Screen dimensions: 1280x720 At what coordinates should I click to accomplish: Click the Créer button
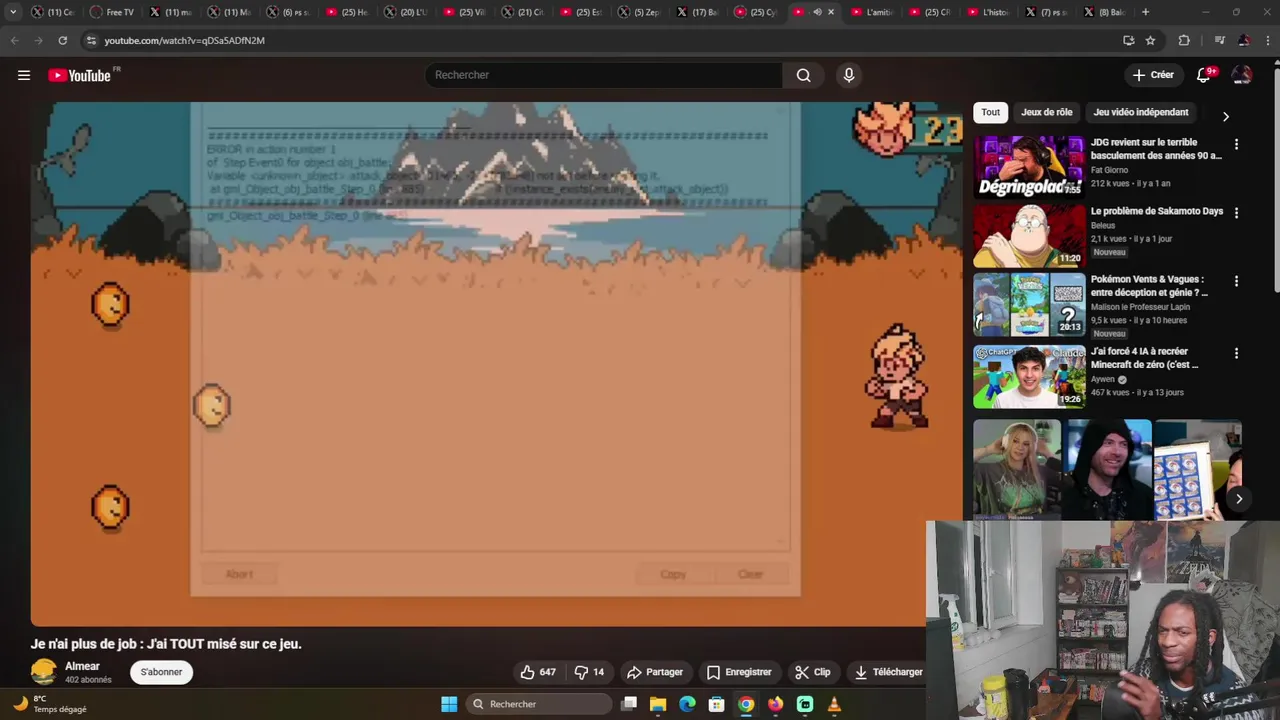pos(1153,75)
